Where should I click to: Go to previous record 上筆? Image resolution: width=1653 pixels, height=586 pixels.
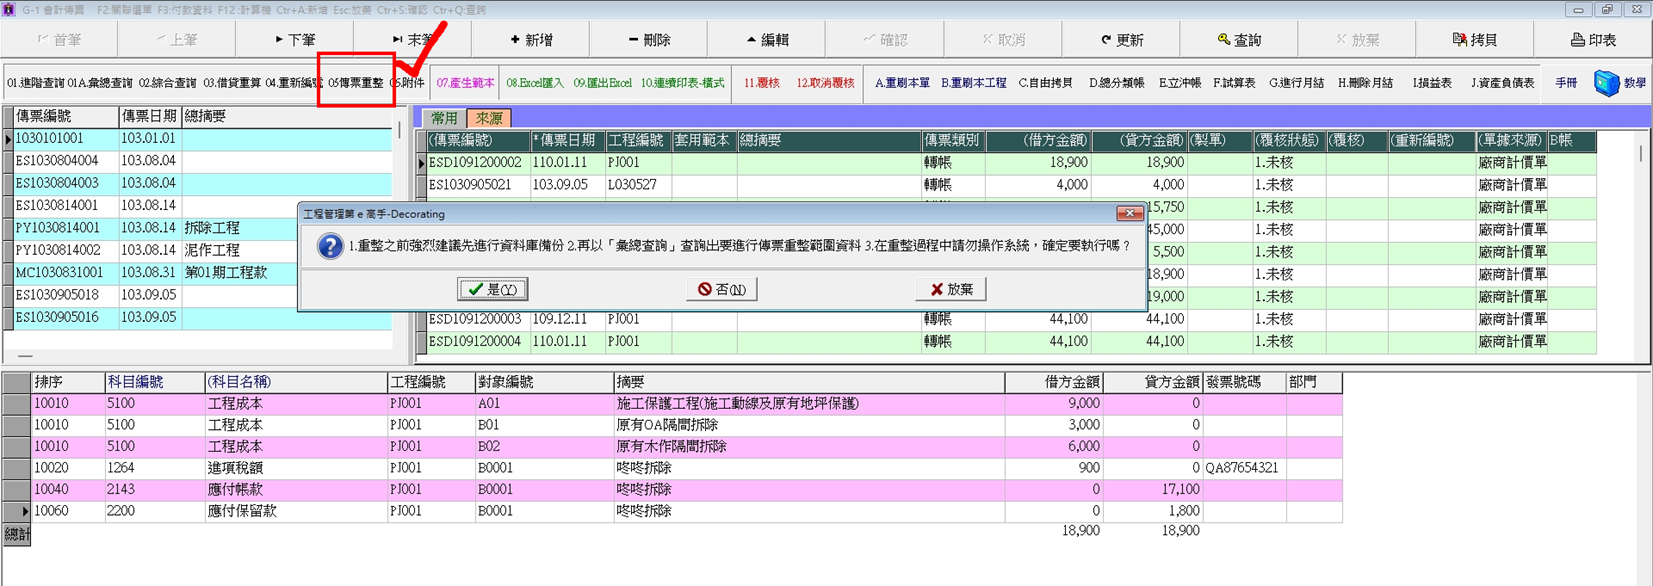[x=177, y=40]
